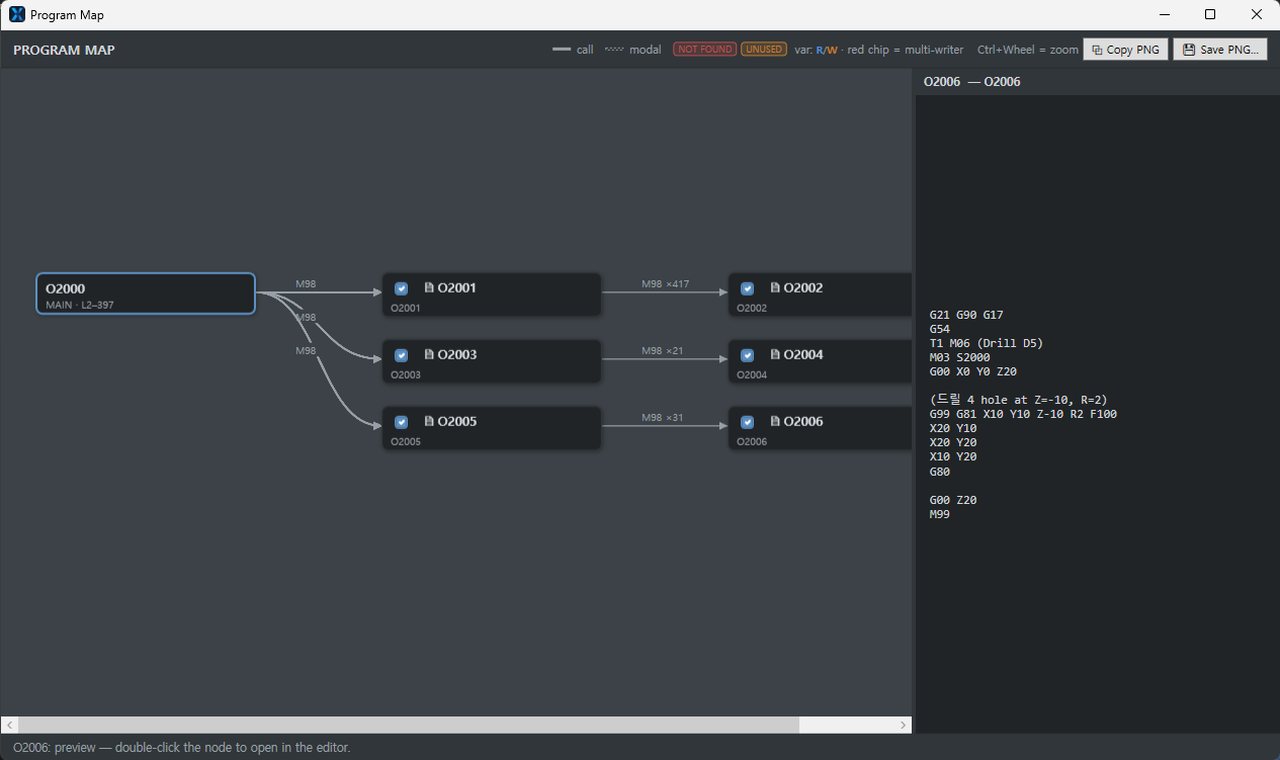This screenshot has height=760, width=1280.
Task: Click the document icon on node O2001
Action: pos(429,287)
